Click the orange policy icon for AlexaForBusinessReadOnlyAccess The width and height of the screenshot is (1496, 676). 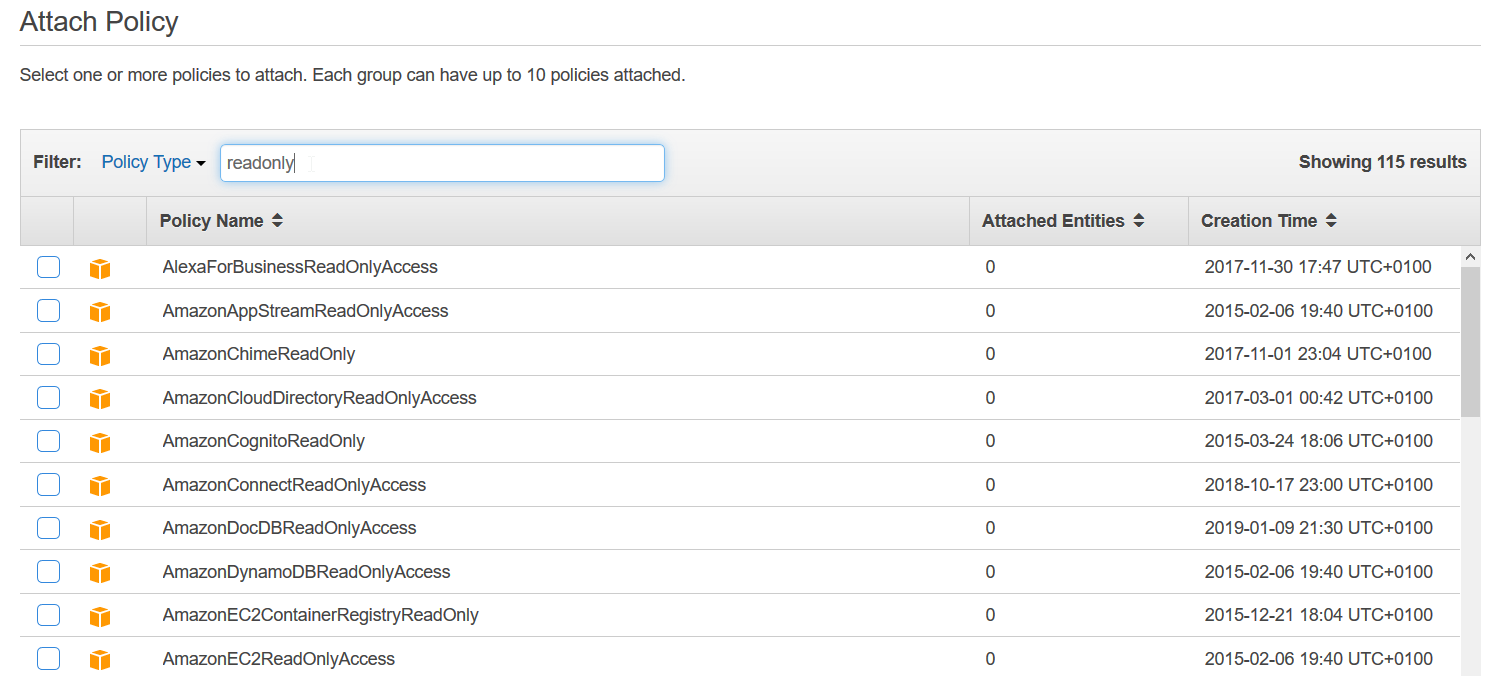(99, 269)
